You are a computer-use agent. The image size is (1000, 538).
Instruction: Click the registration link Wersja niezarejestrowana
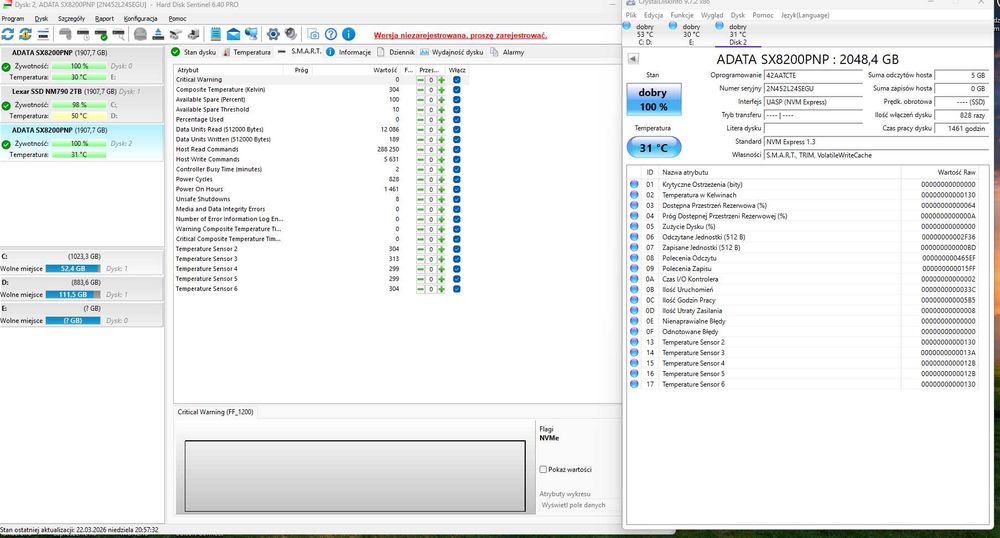(460, 36)
